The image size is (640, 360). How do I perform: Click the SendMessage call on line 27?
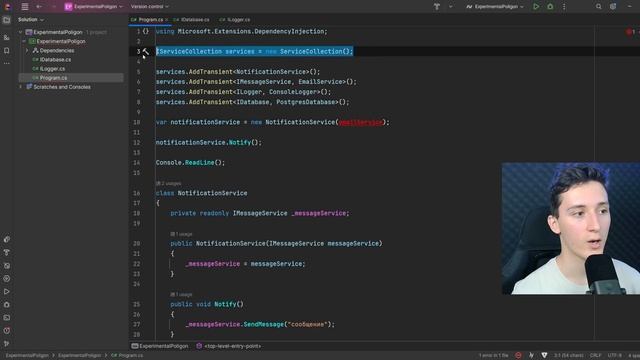(263, 324)
